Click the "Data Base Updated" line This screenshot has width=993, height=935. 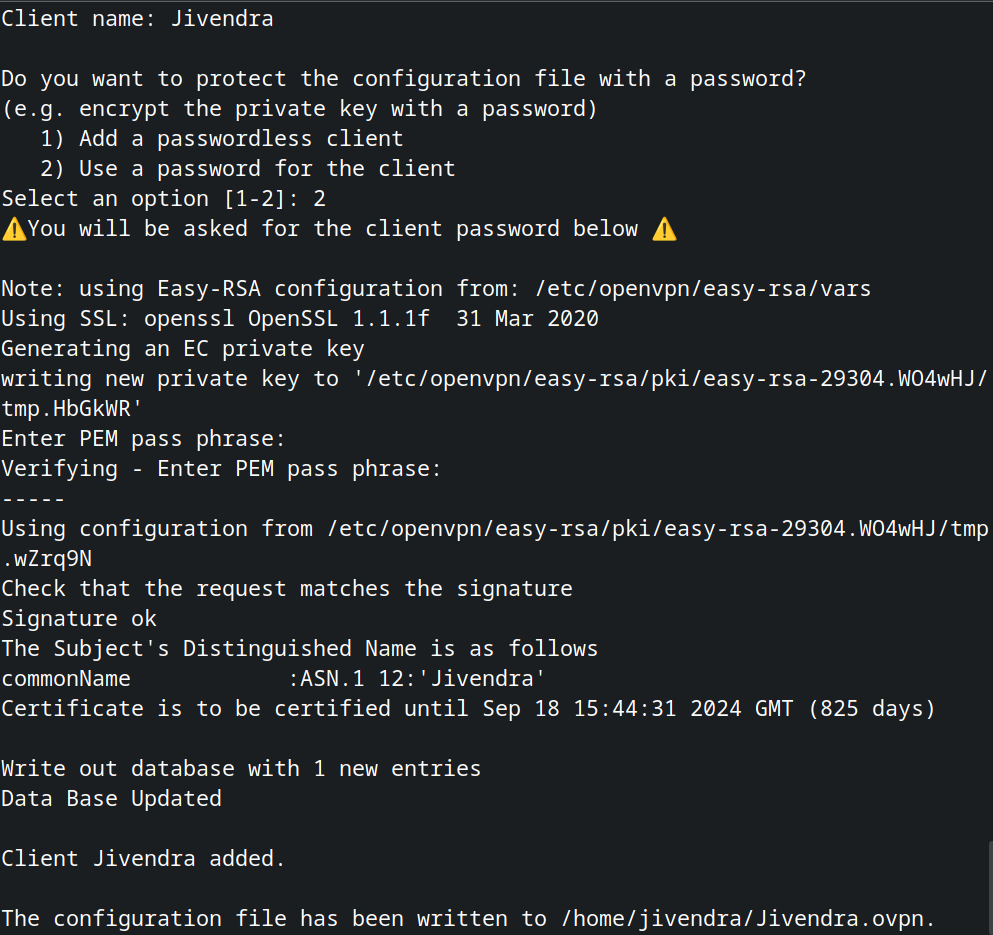(x=111, y=799)
